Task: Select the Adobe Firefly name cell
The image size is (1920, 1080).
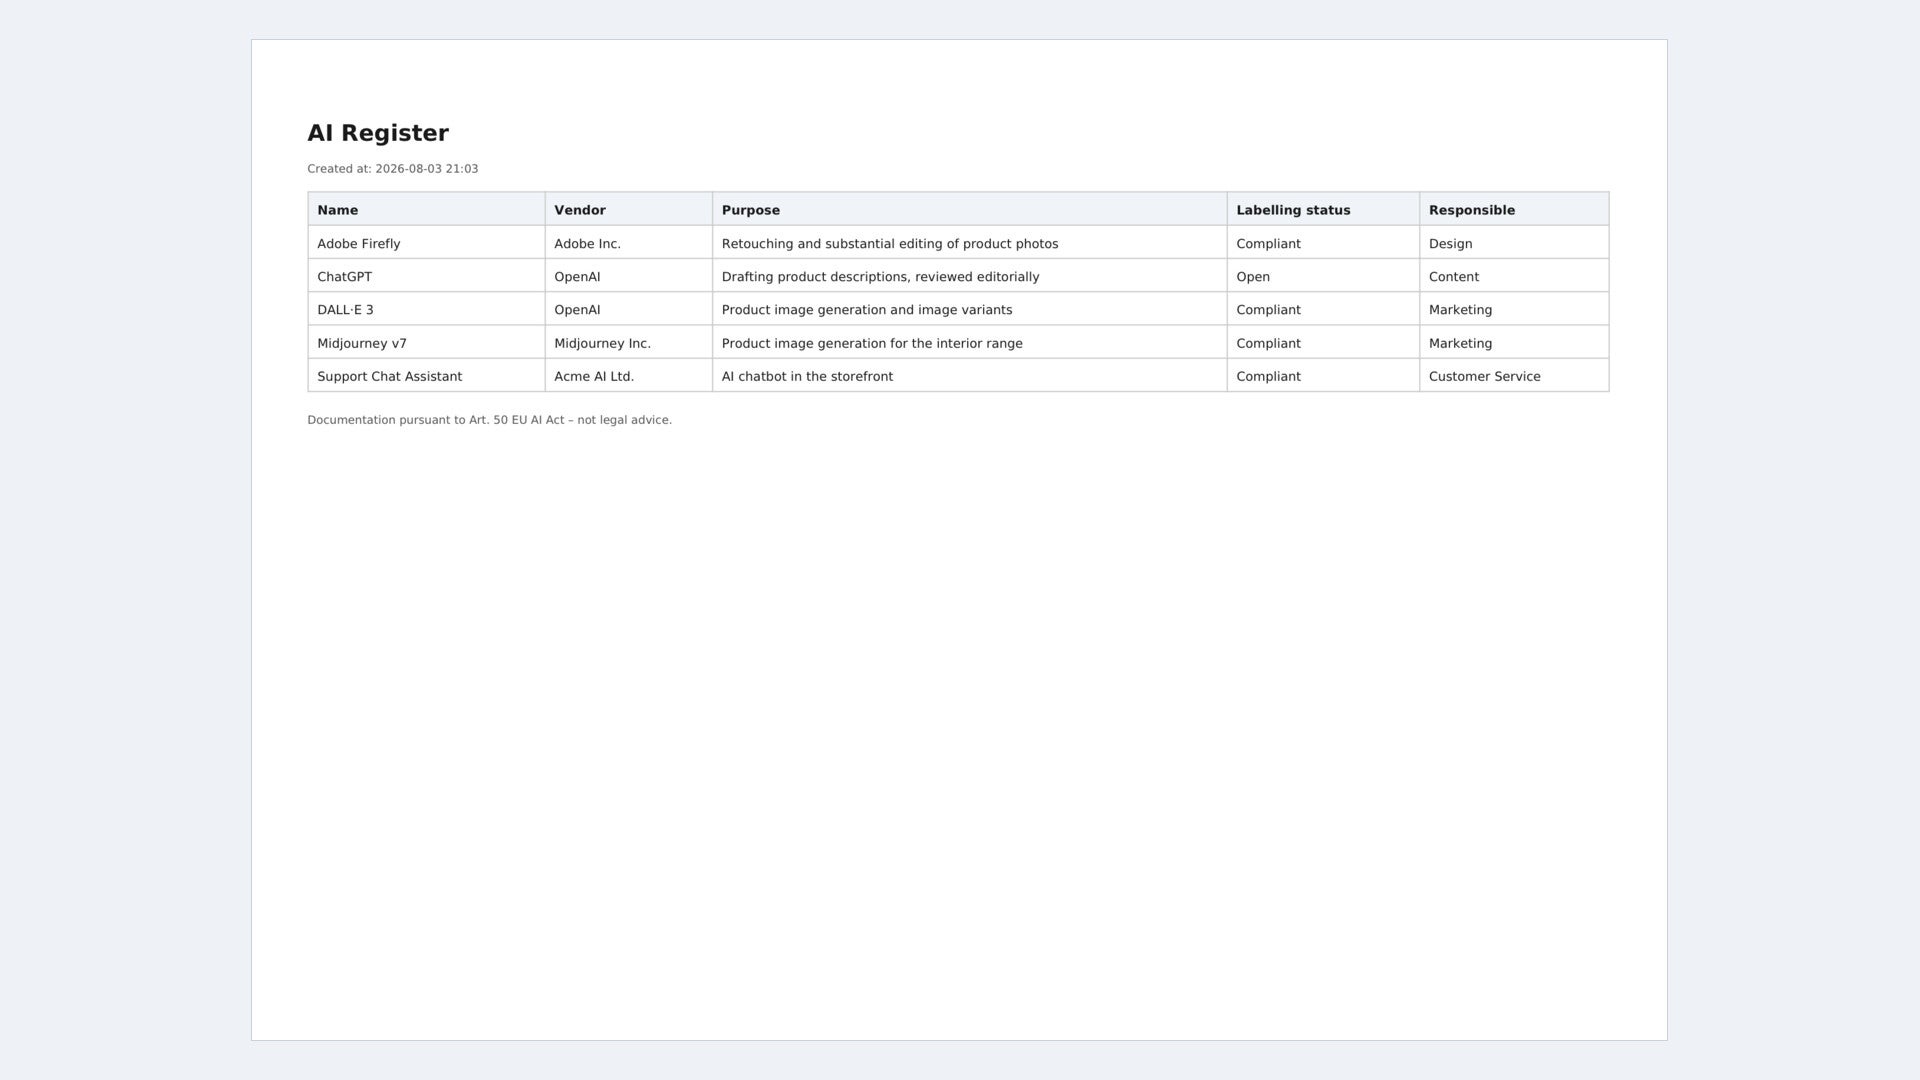Action: pyautogui.click(x=426, y=243)
